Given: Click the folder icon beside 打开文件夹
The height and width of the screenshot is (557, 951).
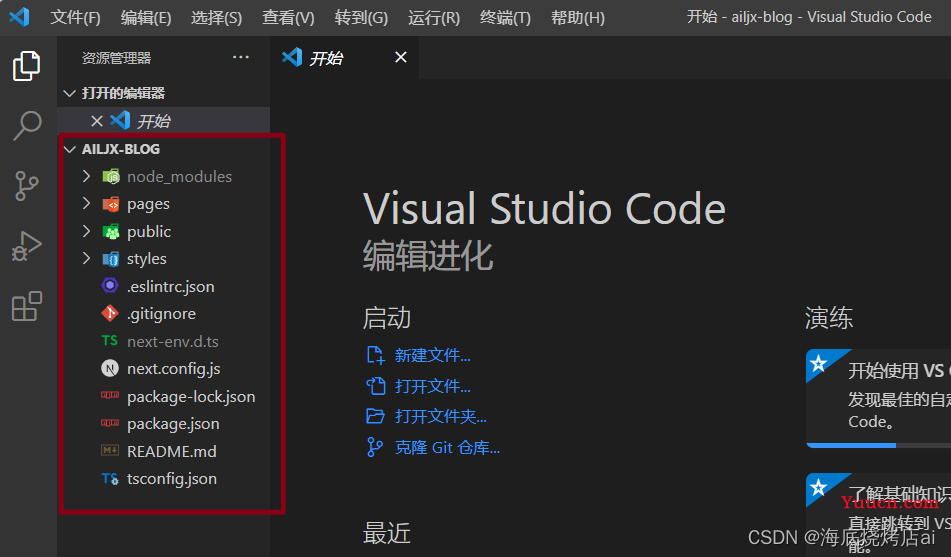Looking at the screenshot, I should (x=375, y=416).
